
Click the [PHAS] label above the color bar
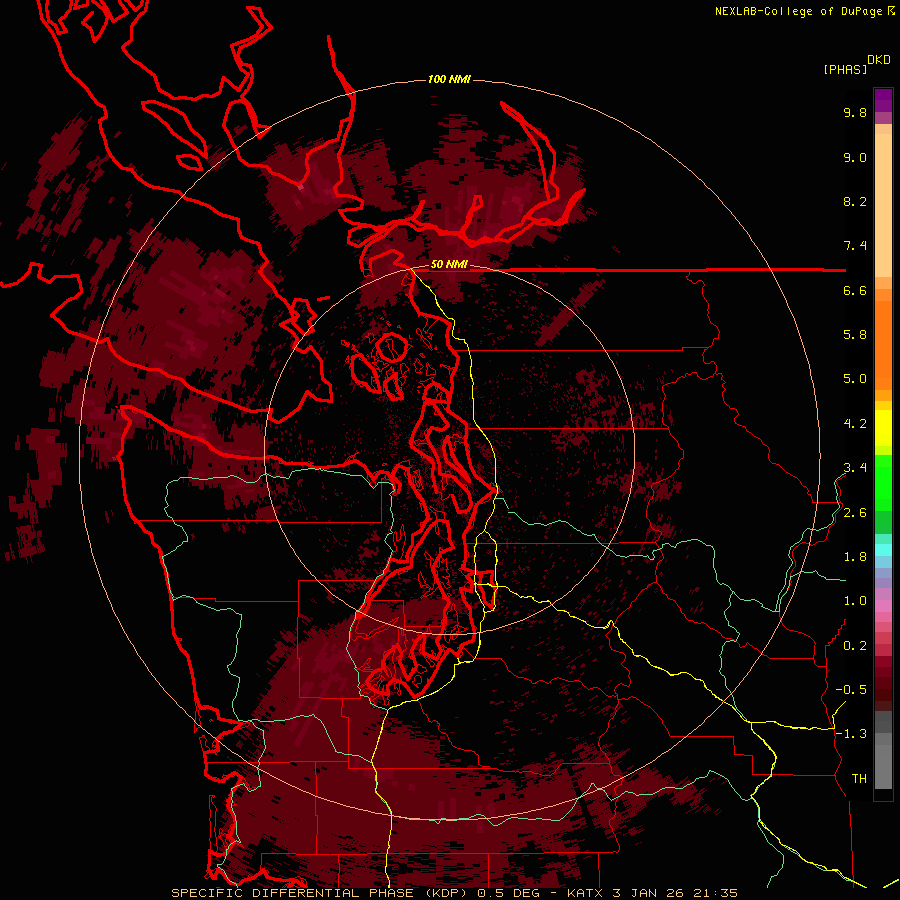[x=845, y=69]
